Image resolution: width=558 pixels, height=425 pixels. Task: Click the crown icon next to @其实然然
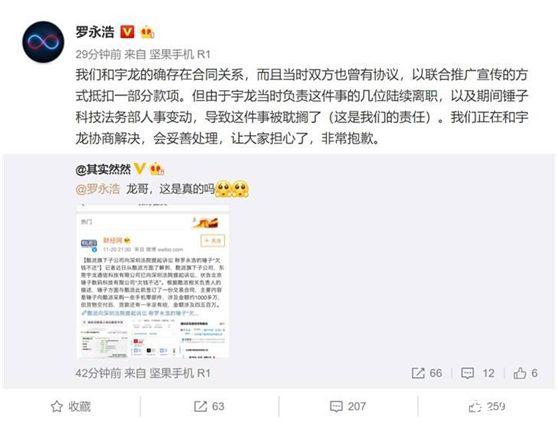click(x=157, y=169)
